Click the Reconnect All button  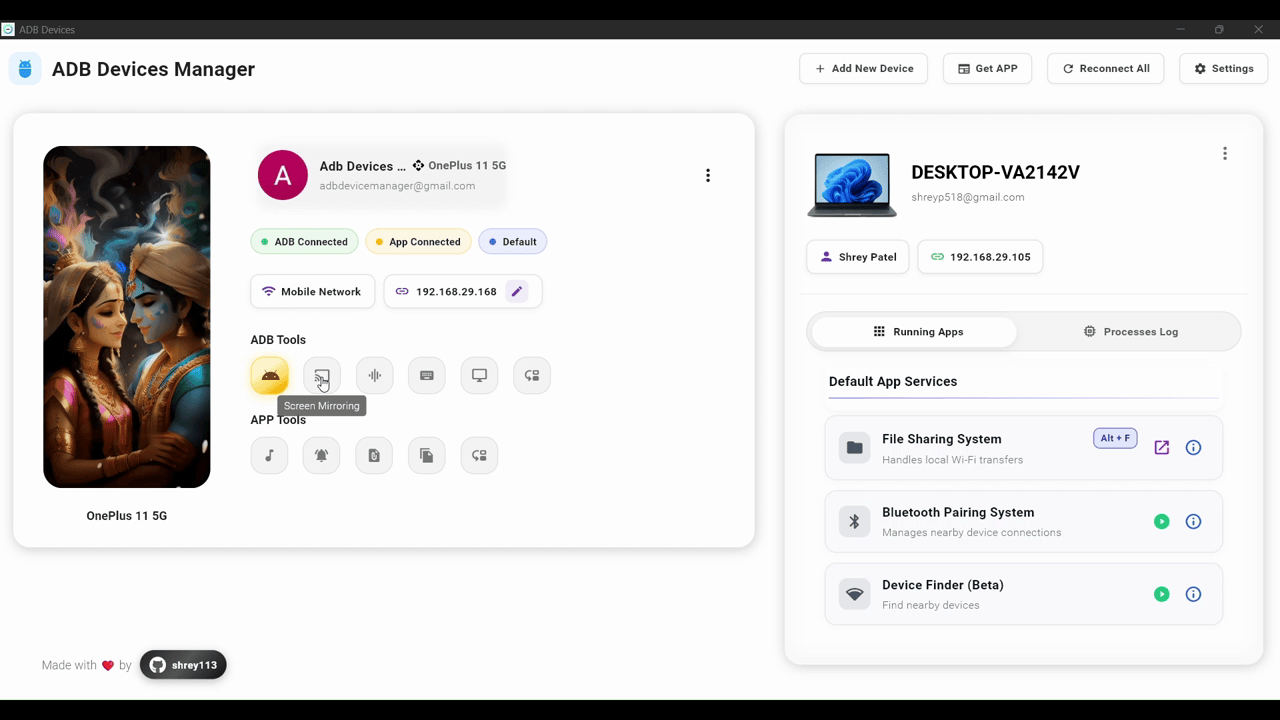(x=1105, y=68)
